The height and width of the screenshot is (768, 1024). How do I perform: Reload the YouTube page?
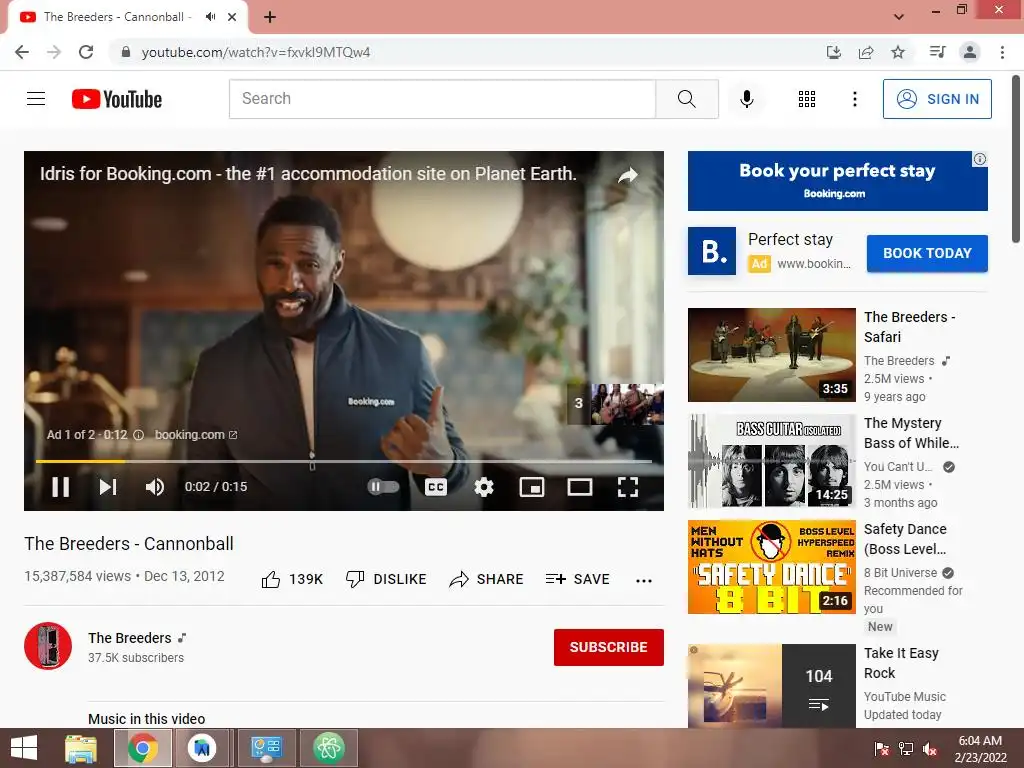(86, 52)
